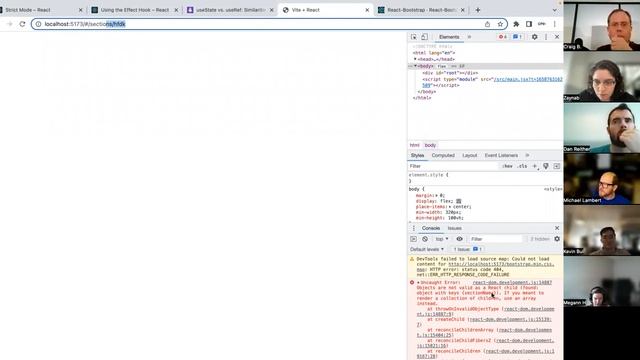Select the body breadcrumb
The image size is (640, 360).
pyautogui.click(x=430, y=145)
